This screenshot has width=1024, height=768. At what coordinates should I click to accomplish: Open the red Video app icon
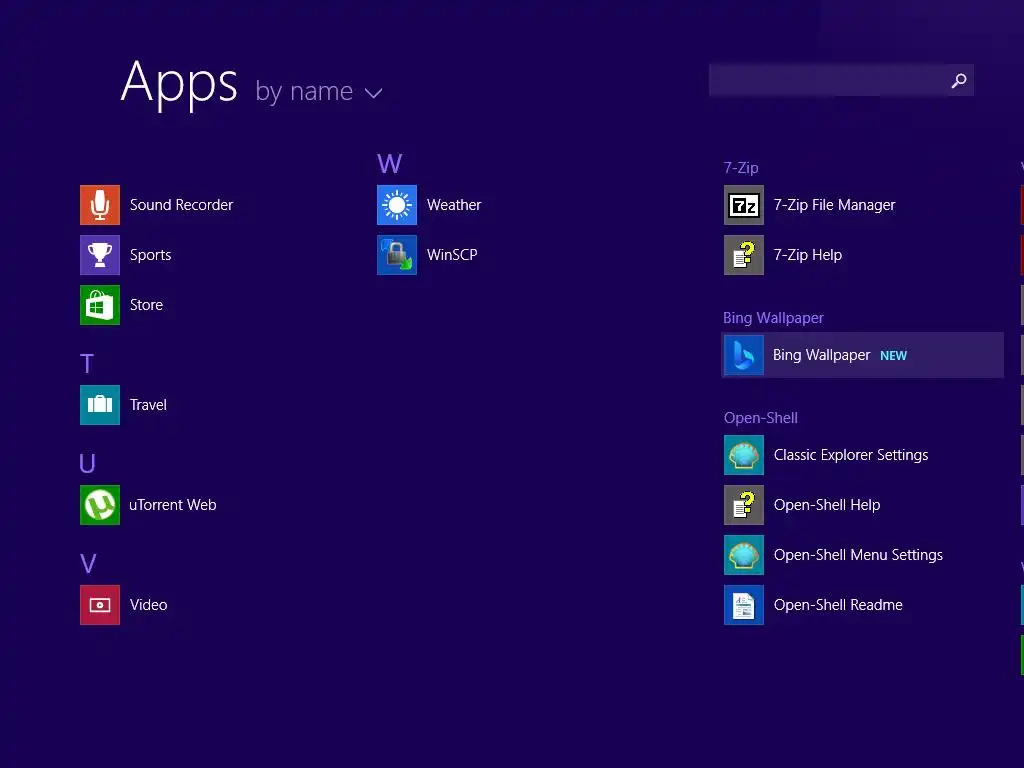(x=100, y=605)
